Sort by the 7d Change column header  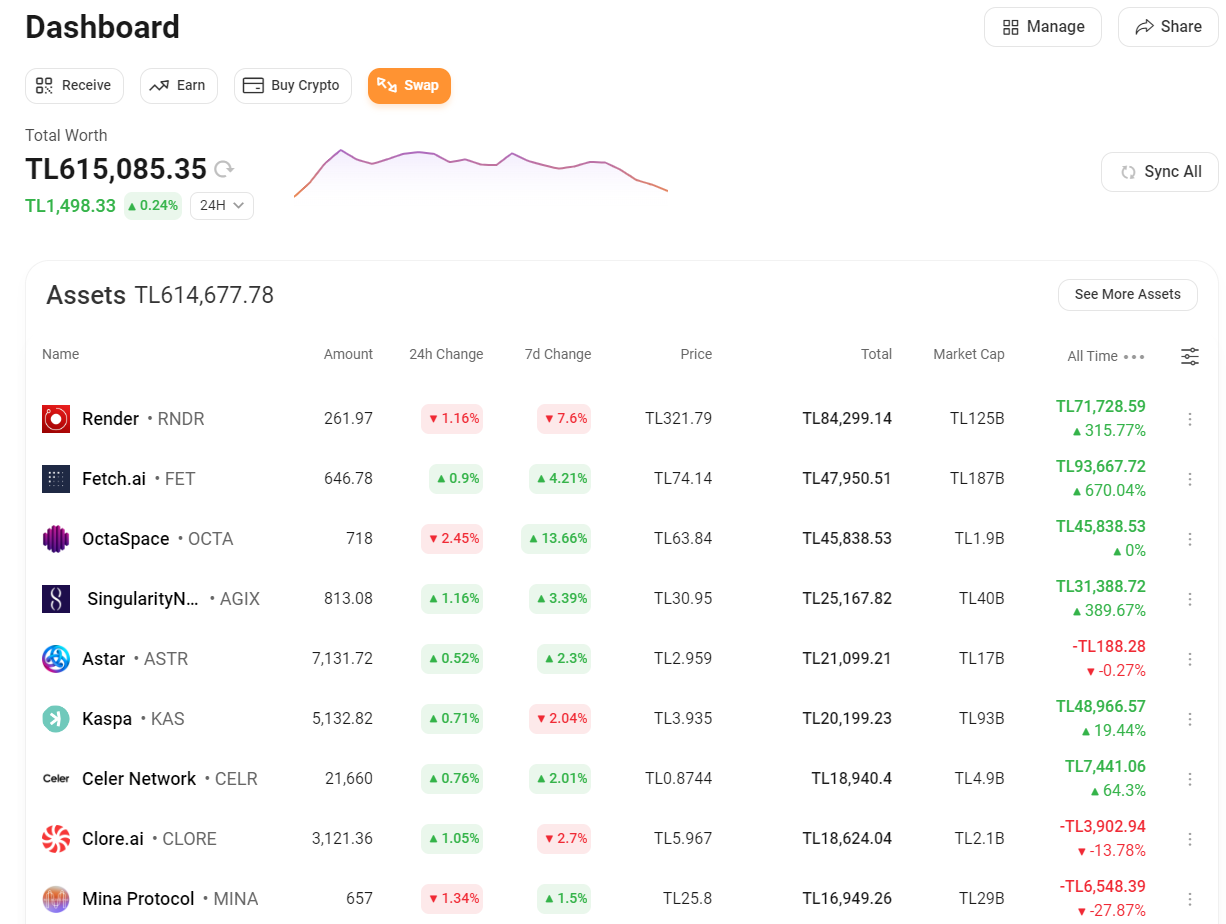(558, 354)
